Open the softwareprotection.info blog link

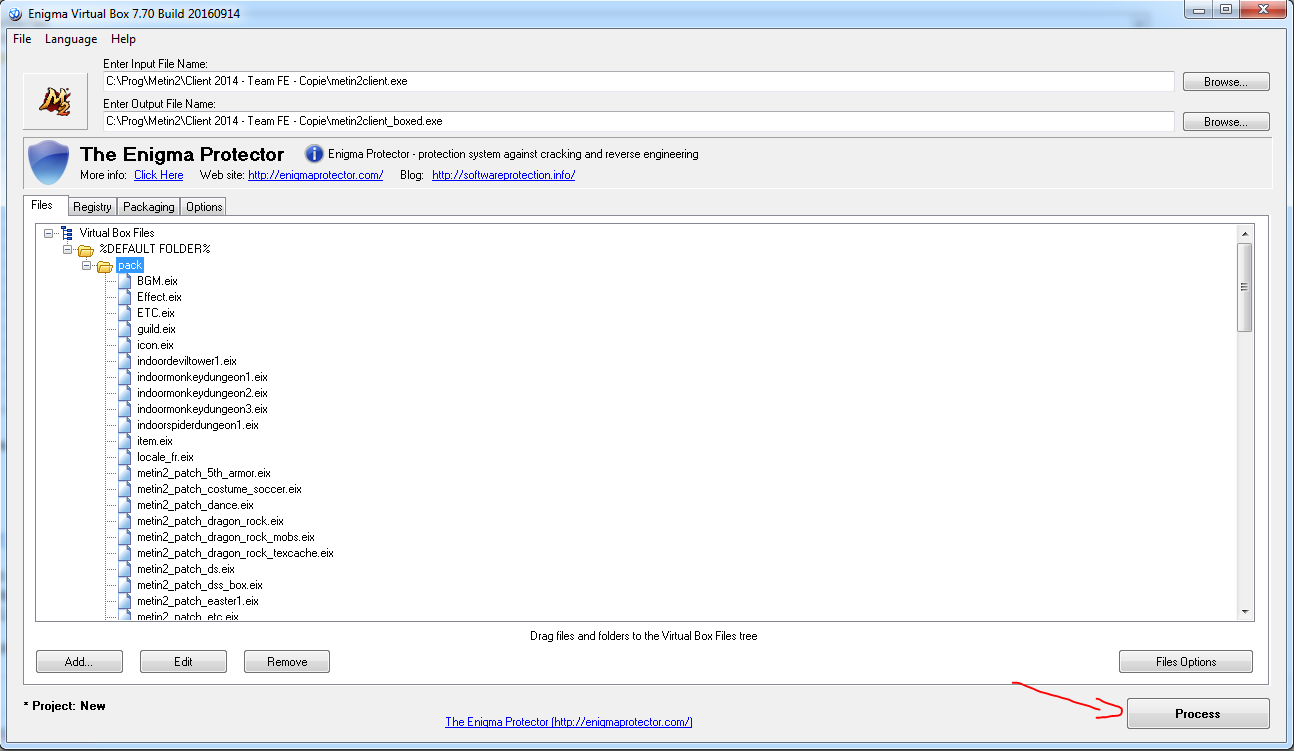point(504,175)
